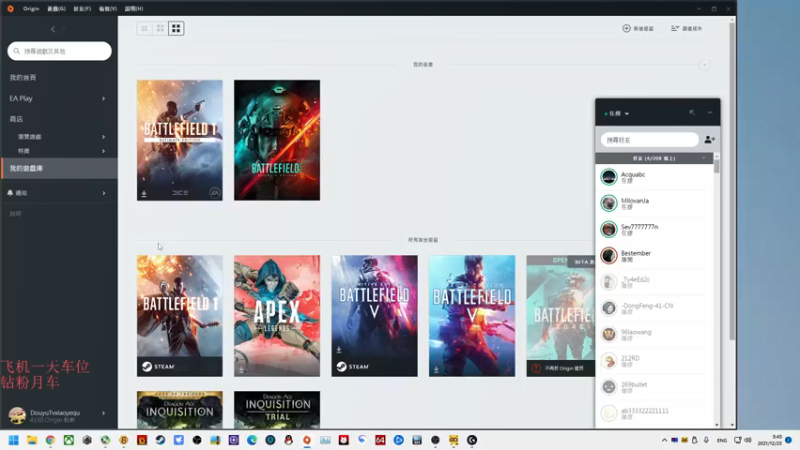Expand the user account menu arrow
800x450 pixels.
coord(104,413)
